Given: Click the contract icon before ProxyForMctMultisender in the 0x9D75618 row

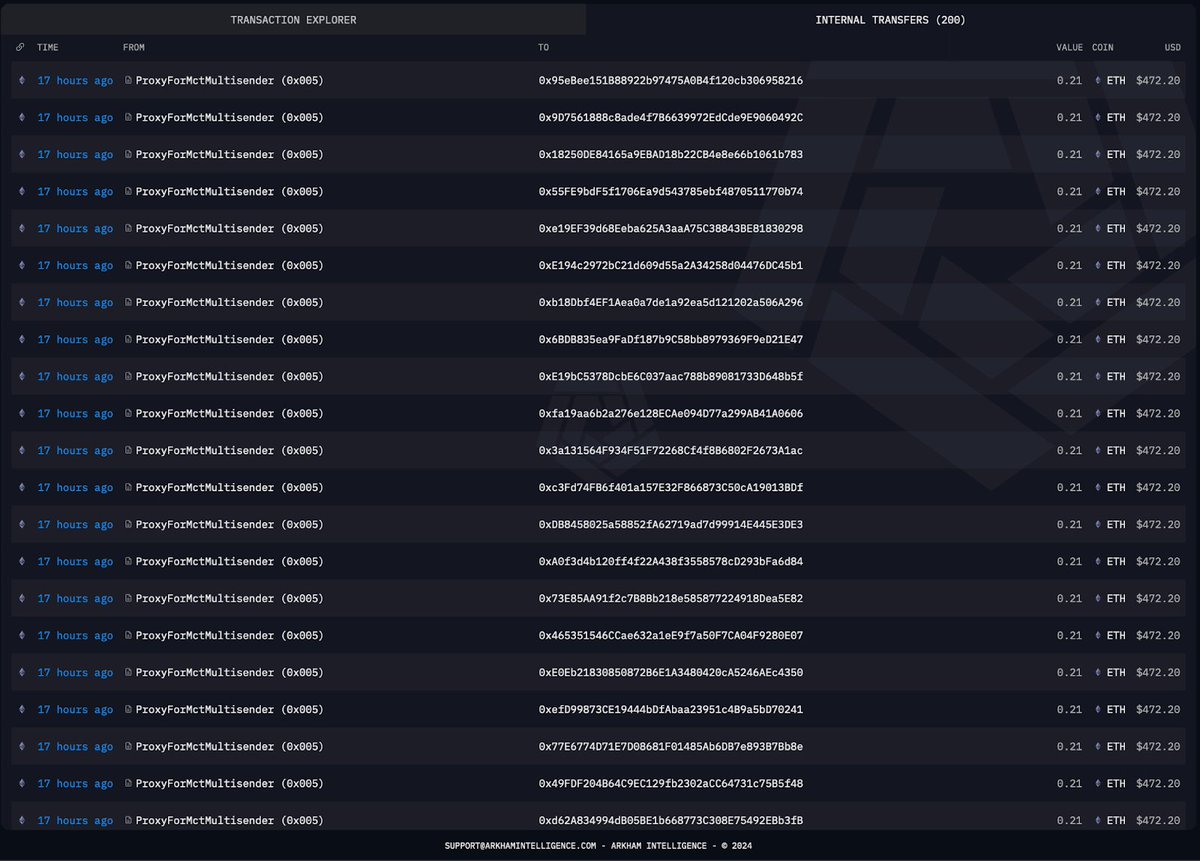Looking at the screenshot, I should click(x=128, y=118).
